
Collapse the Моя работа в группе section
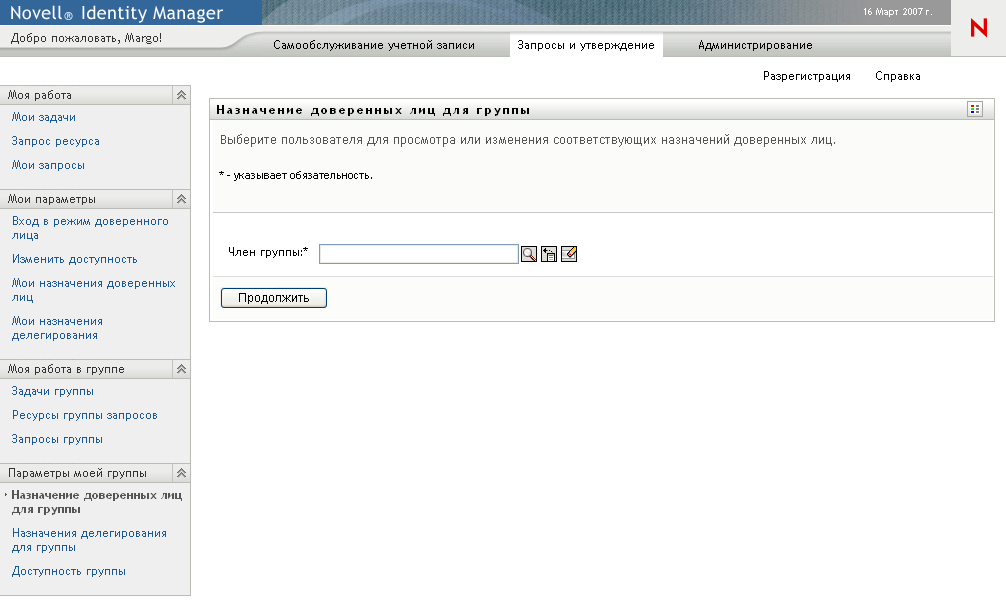(x=180, y=368)
